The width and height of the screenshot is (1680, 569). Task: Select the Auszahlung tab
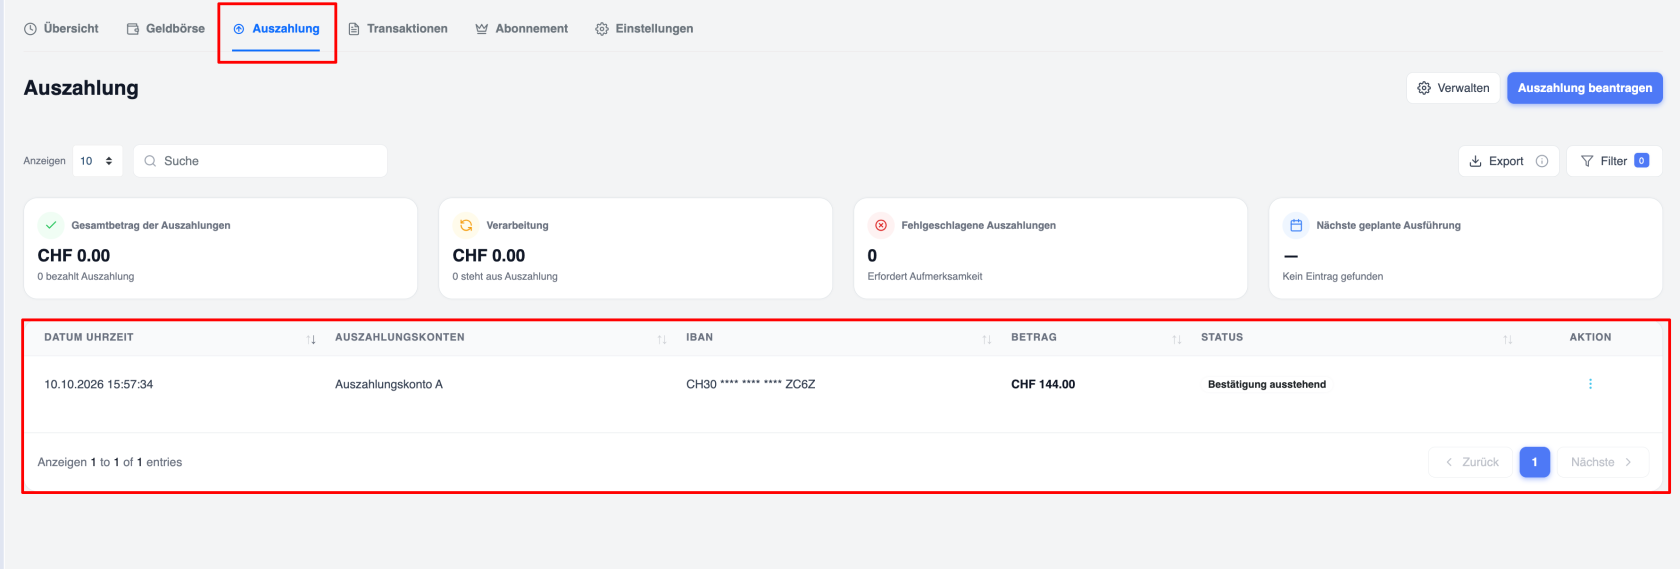tap(276, 29)
